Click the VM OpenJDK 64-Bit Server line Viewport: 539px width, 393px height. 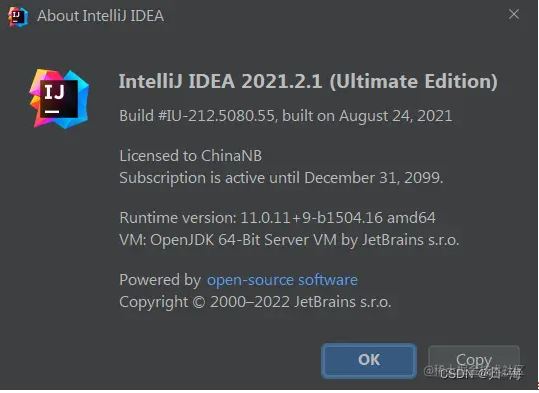click(x=289, y=240)
